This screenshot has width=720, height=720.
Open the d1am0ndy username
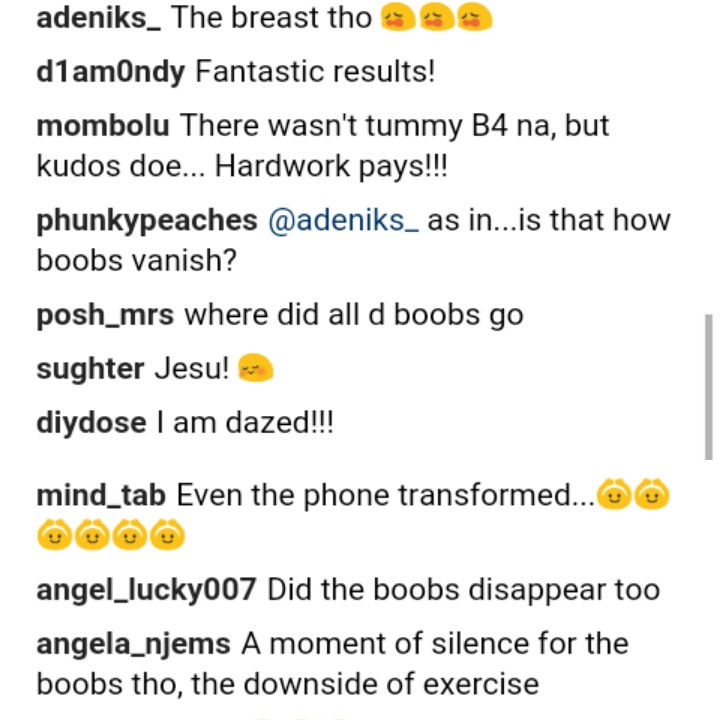coord(111,72)
